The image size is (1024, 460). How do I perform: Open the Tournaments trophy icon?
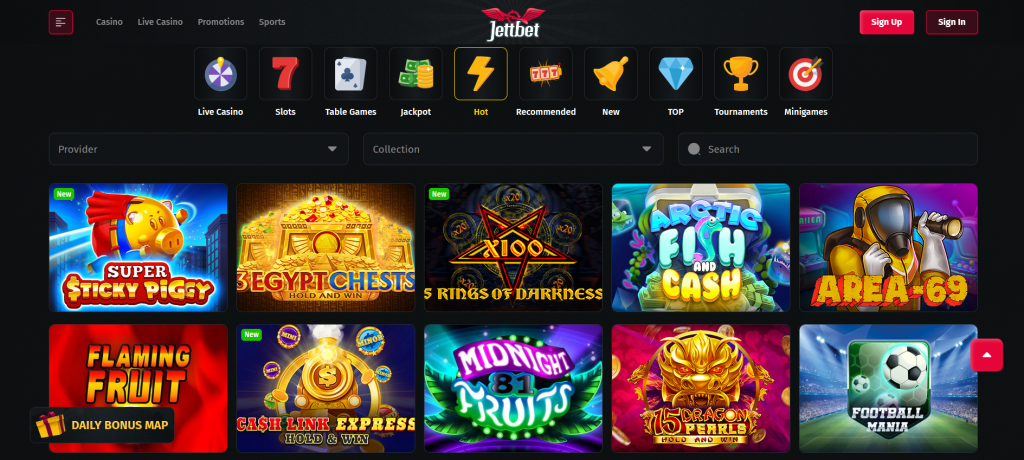pos(741,74)
